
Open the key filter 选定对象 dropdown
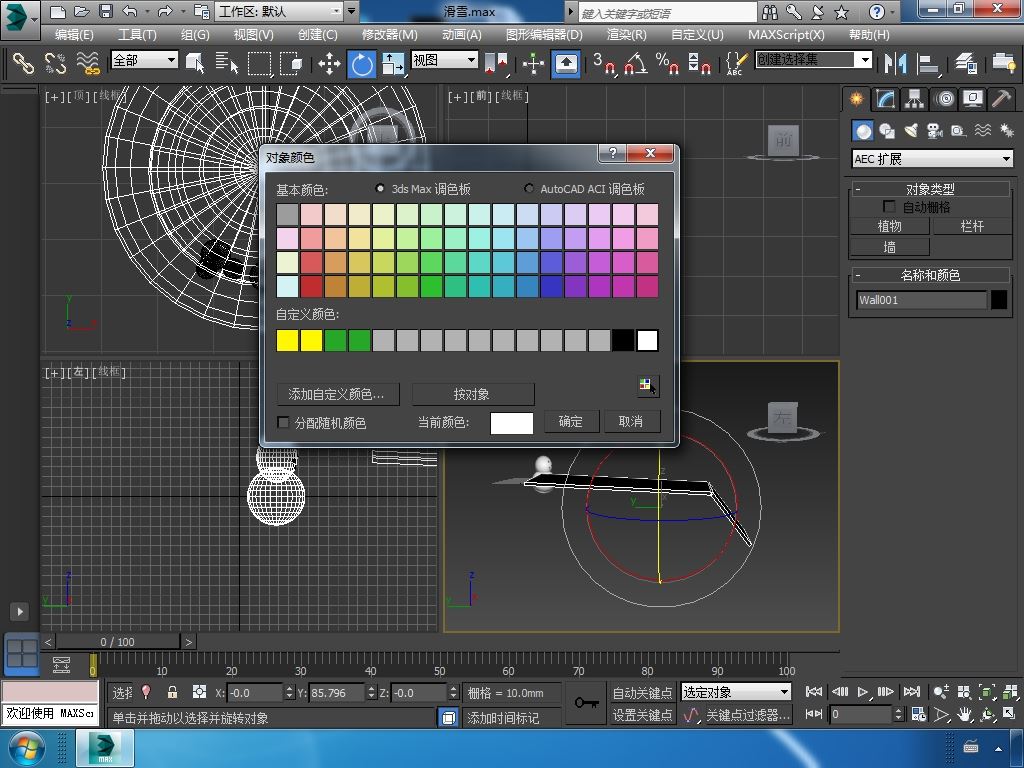tap(736, 692)
